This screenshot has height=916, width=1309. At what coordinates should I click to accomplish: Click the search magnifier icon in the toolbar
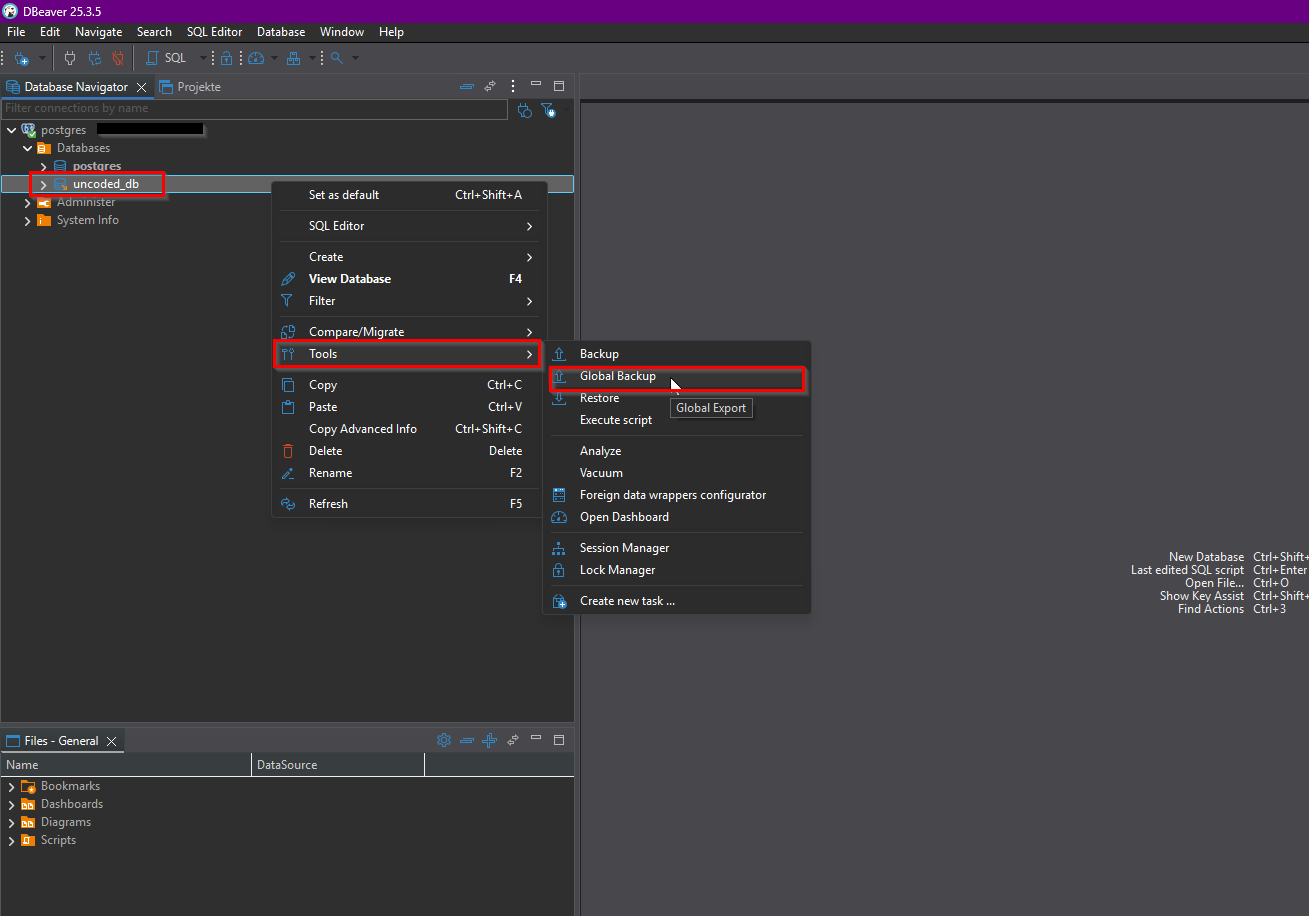337,59
